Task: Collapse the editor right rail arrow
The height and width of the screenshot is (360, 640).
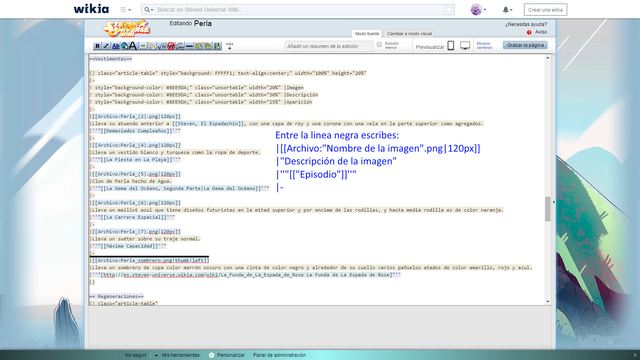Action: pos(553,202)
